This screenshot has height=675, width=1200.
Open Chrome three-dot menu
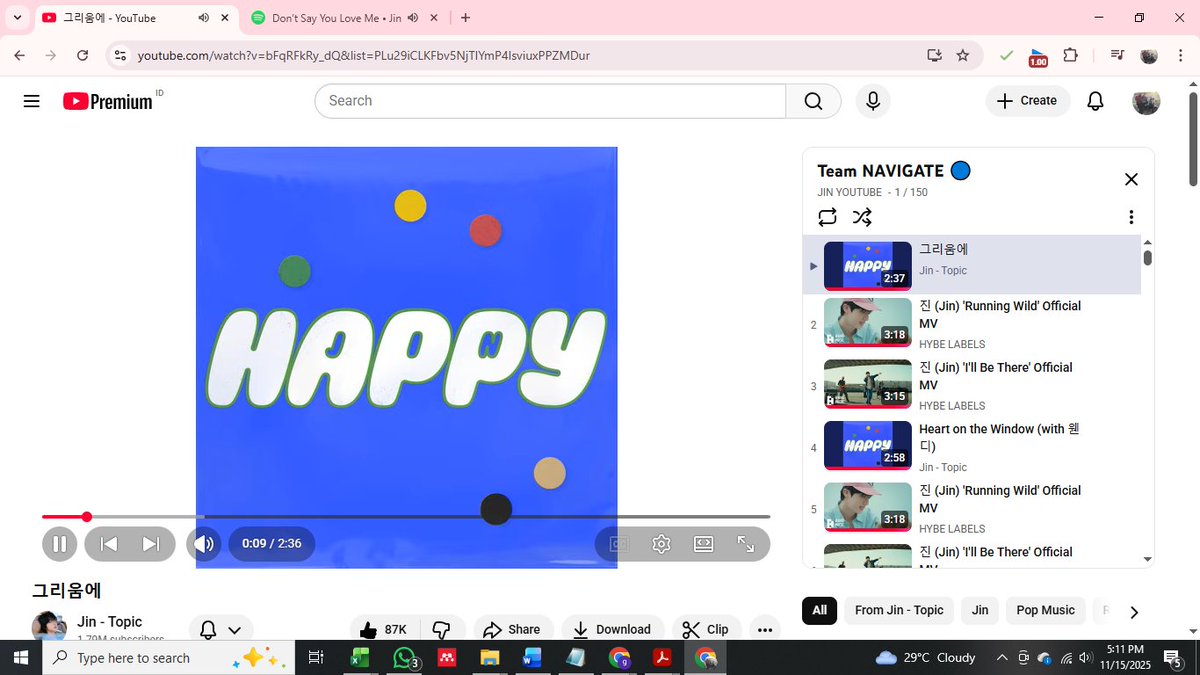pos(1180,56)
